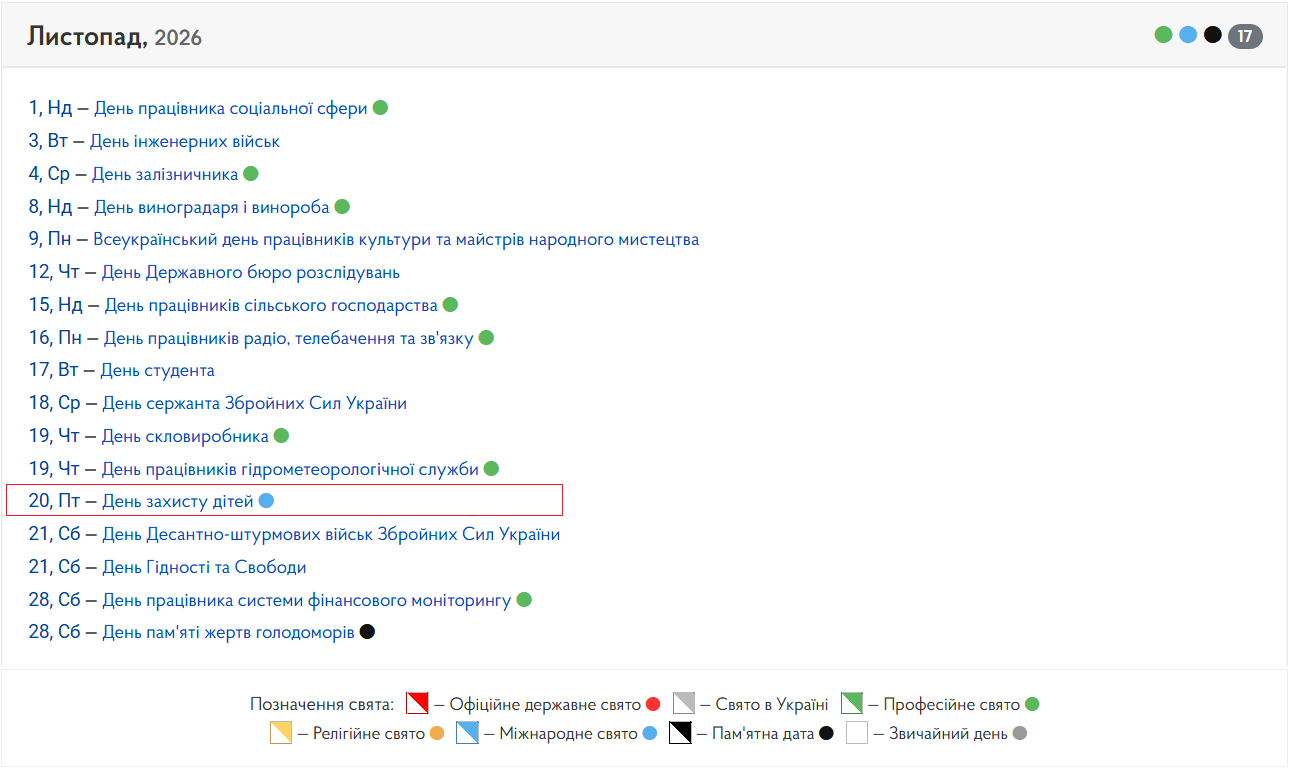Click blue dot in Листопад header
This screenshot has width=1290, height=768.
pos(1188,35)
